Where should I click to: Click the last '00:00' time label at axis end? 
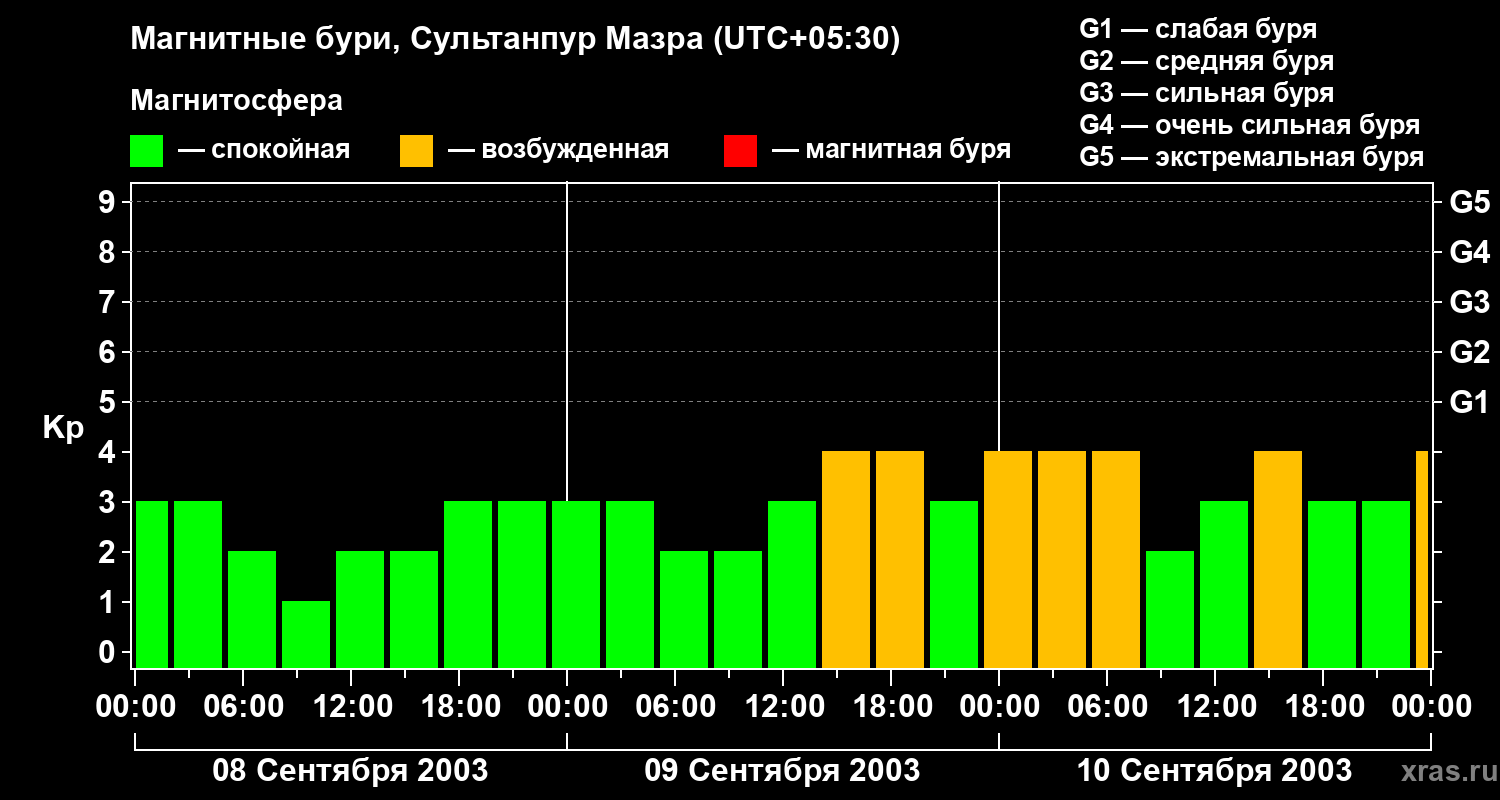(1431, 707)
